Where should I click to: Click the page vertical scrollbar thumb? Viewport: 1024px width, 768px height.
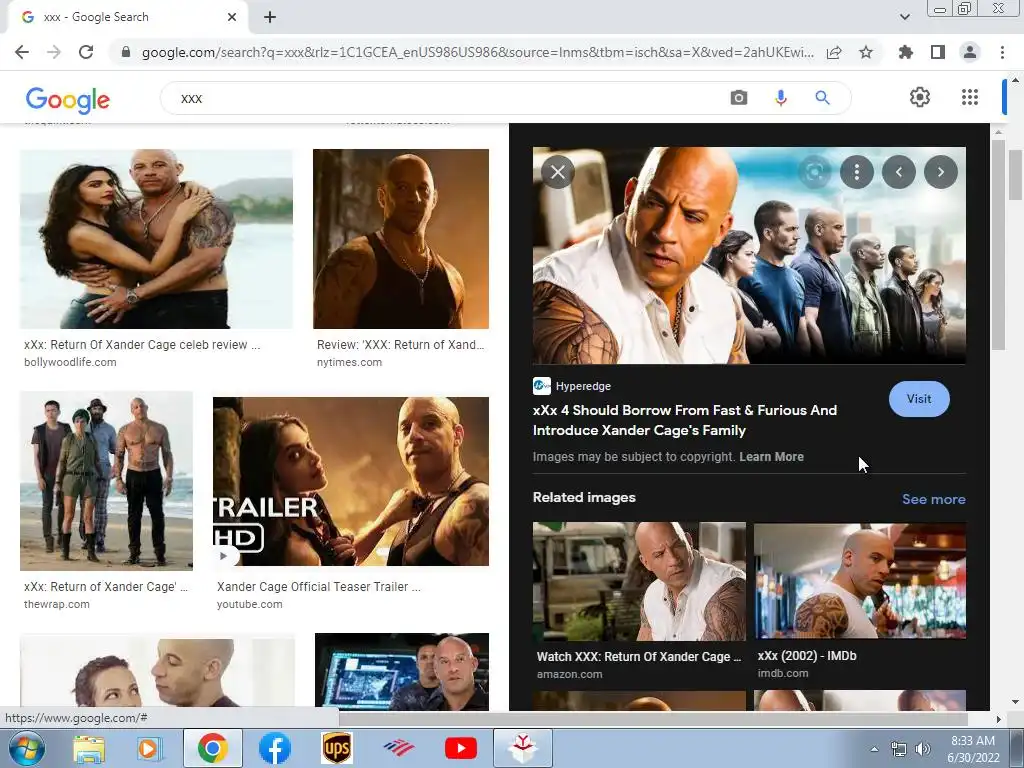(x=1014, y=174)
